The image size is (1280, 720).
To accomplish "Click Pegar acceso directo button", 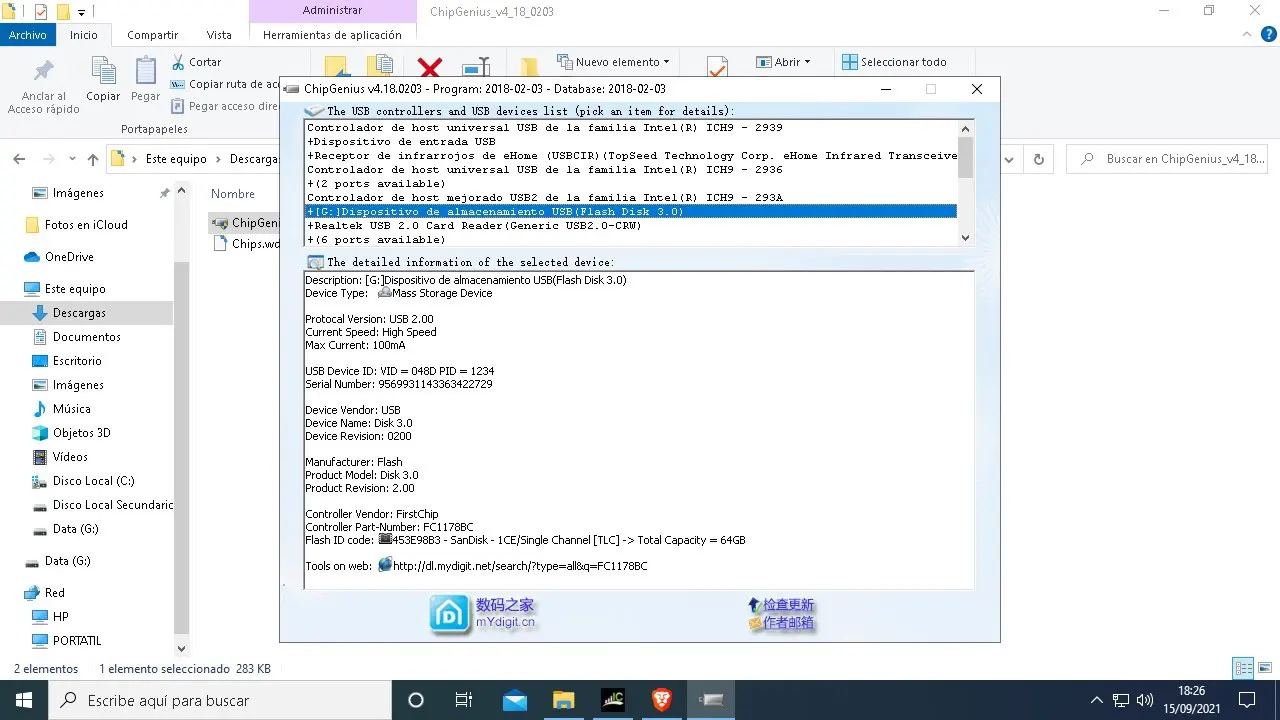I will tap(225, 106).
